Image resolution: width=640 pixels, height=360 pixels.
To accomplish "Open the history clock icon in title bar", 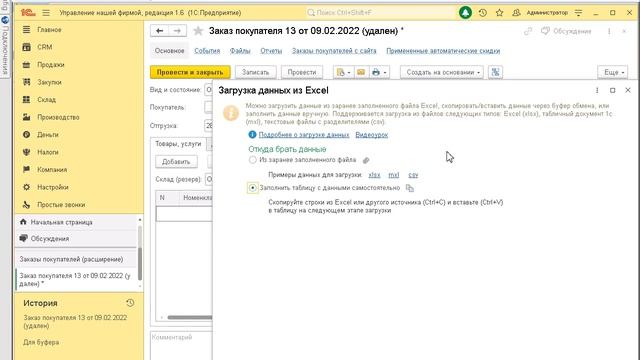I will click(x=482, y=13).
